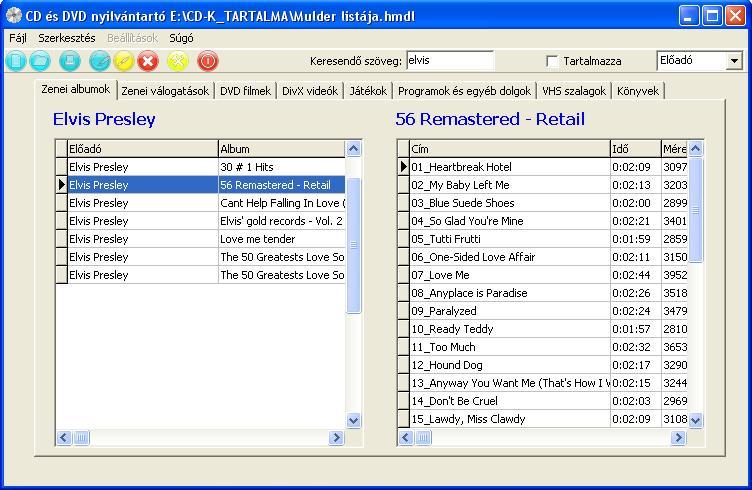Viewport: 752px width, 490px height.
Task: Click the track list vertical scrollbar thumb
Action: [x=695, y=210]
